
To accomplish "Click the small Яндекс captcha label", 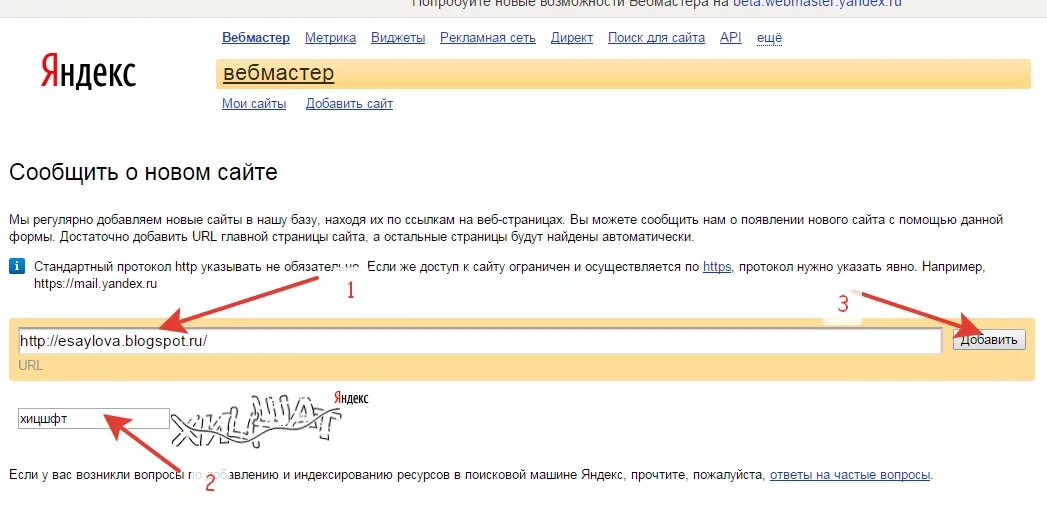I will (x=351, y=399).
